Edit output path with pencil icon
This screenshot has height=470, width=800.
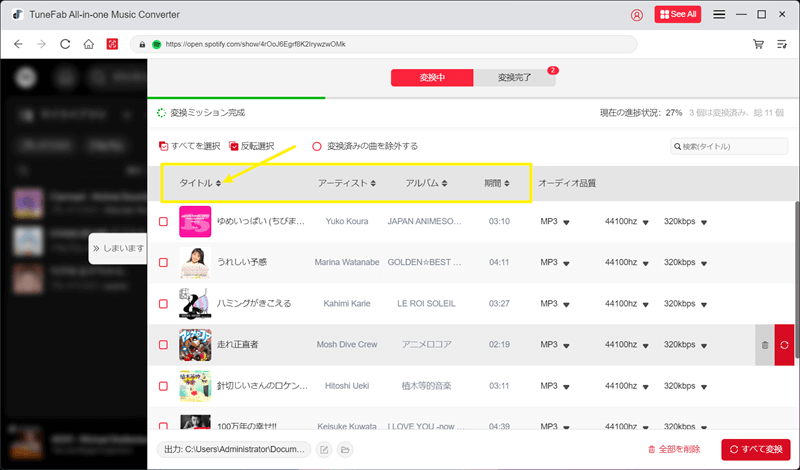click(x=324, y=450)
